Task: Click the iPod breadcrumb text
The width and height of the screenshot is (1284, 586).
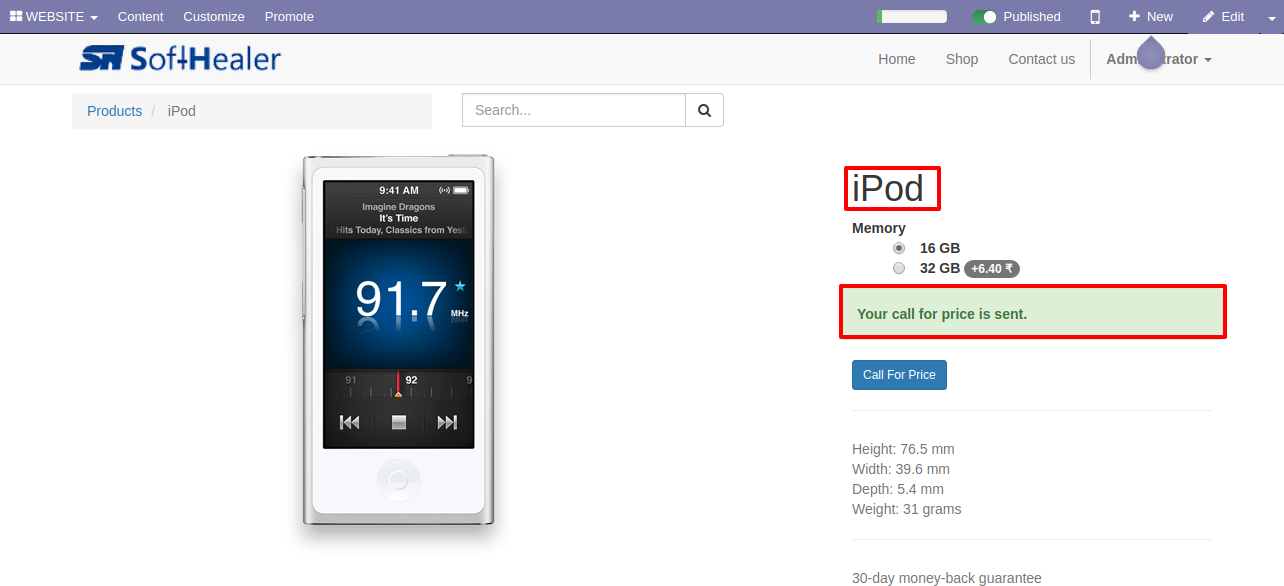Action: (182, 111)
